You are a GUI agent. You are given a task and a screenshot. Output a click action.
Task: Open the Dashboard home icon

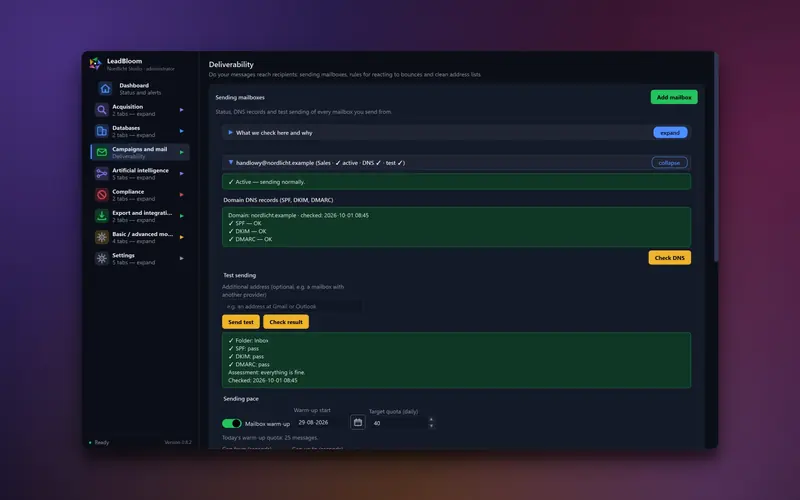[105, 89]
